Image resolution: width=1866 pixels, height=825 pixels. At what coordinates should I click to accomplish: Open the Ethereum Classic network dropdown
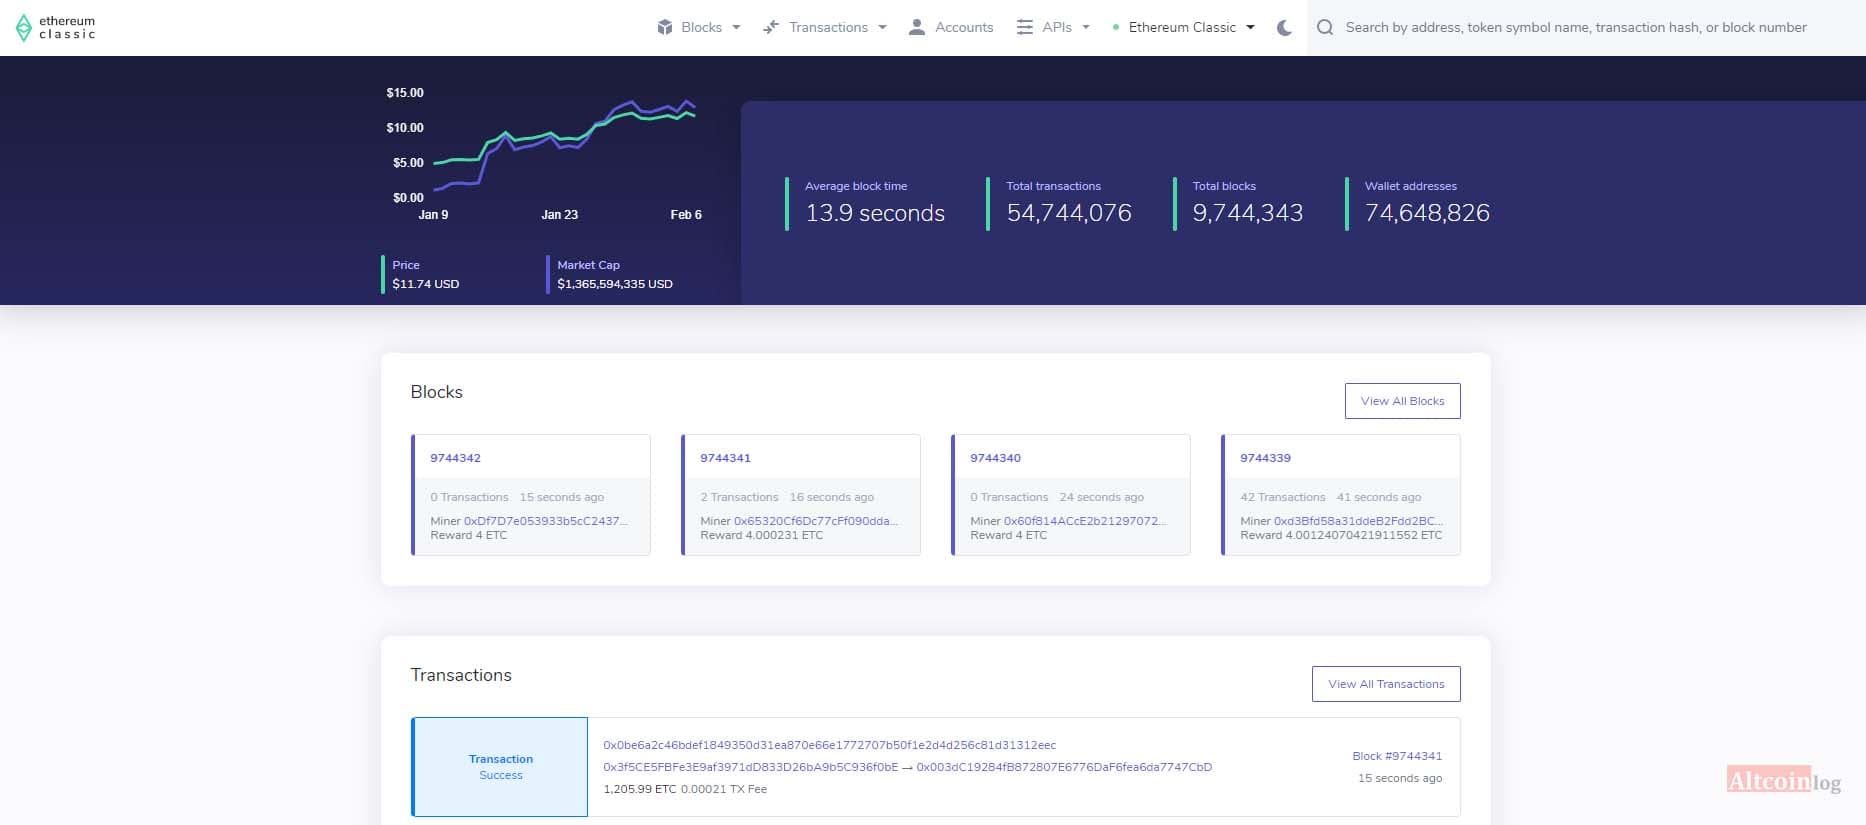click(x=1183, y=27)
